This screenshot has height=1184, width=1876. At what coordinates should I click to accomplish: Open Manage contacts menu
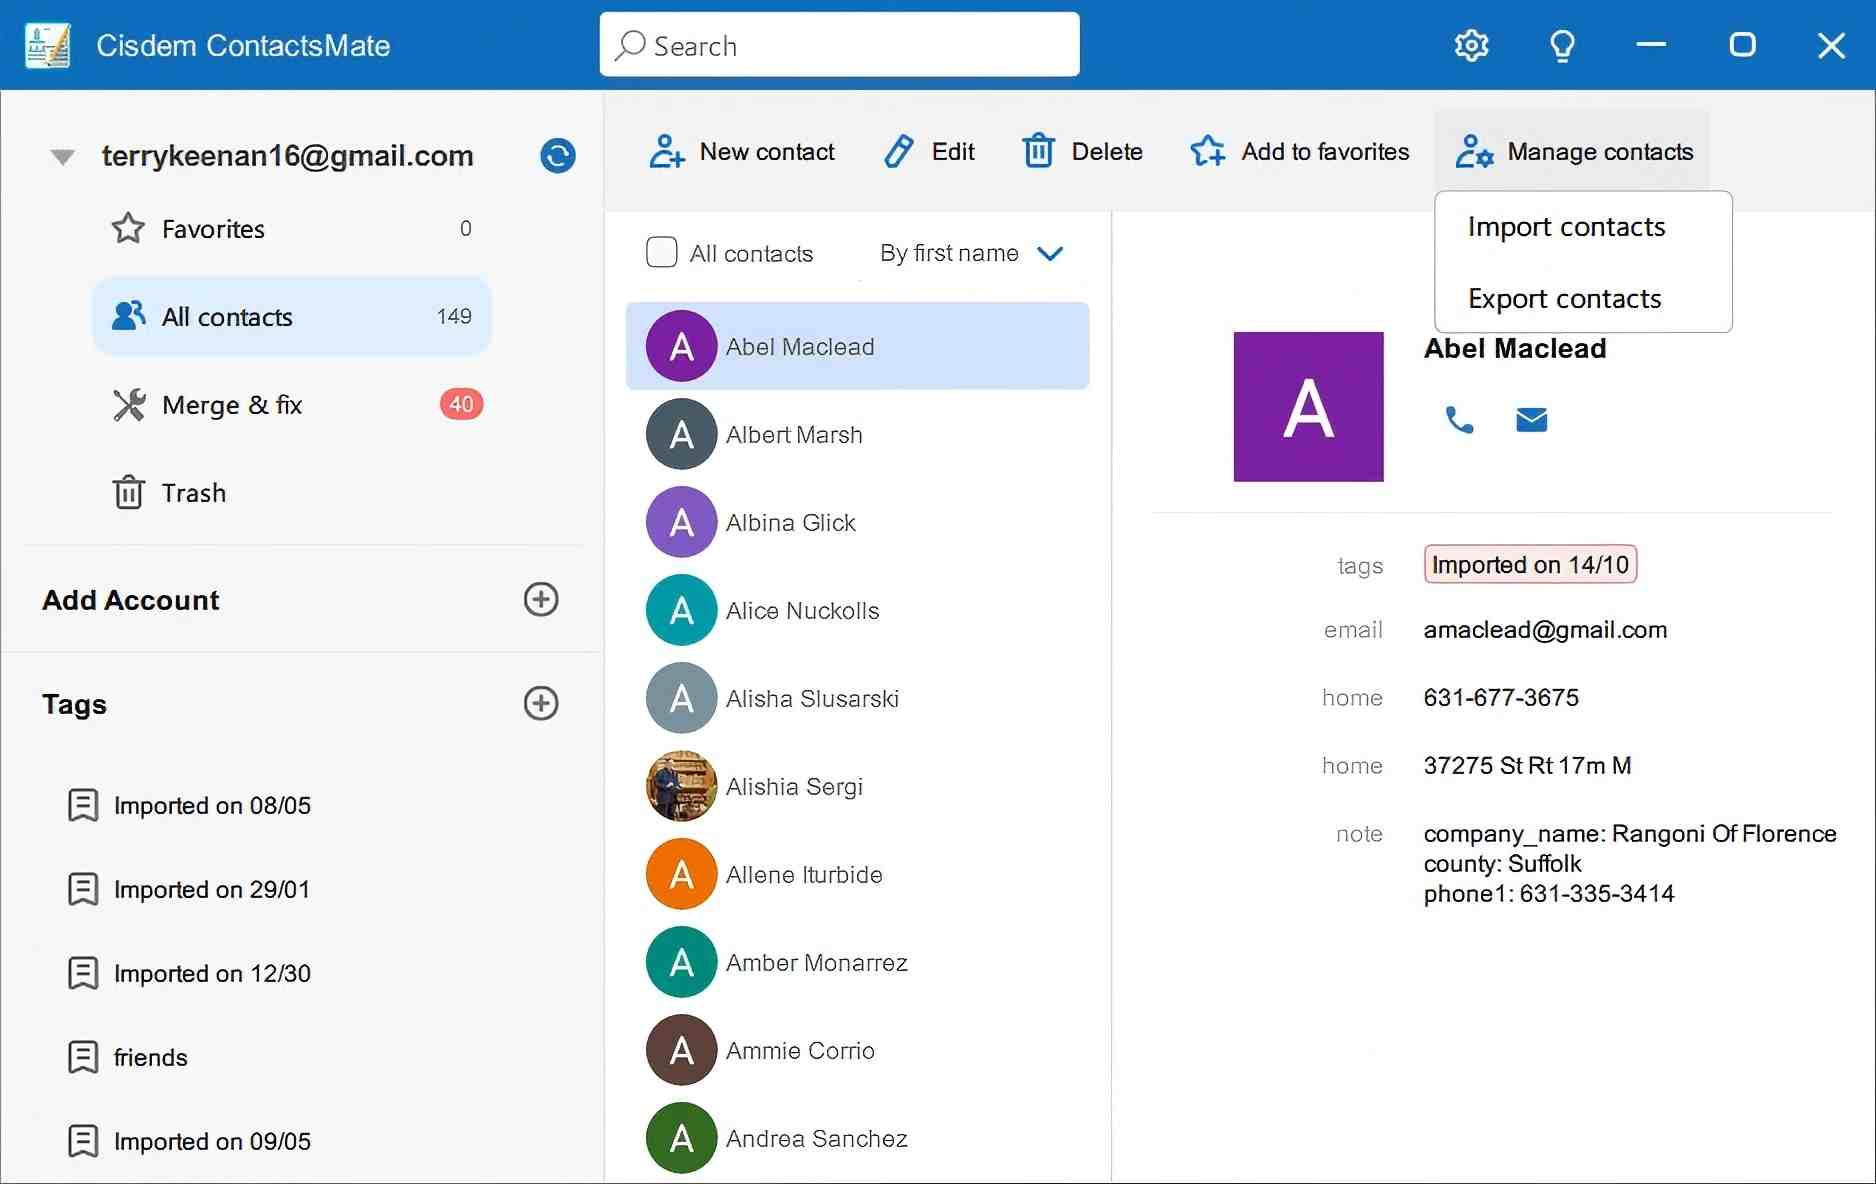pos(1573,151)
